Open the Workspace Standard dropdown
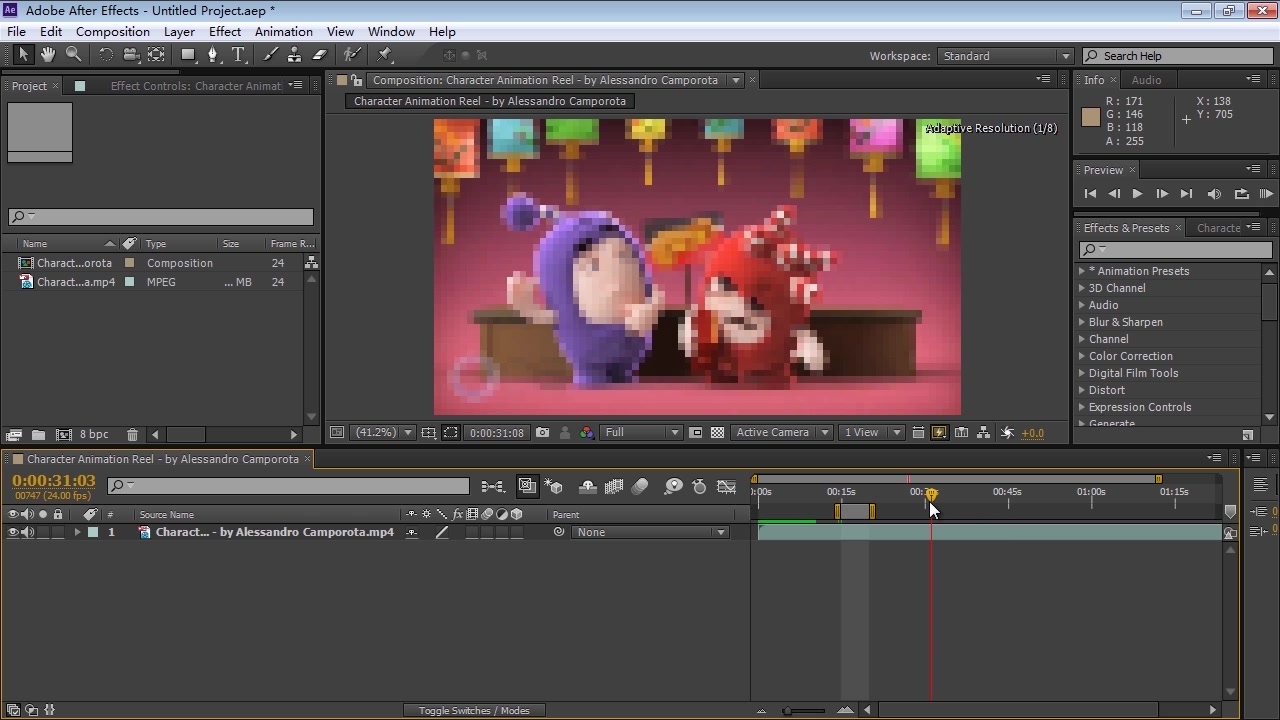 coord(1005,56)
